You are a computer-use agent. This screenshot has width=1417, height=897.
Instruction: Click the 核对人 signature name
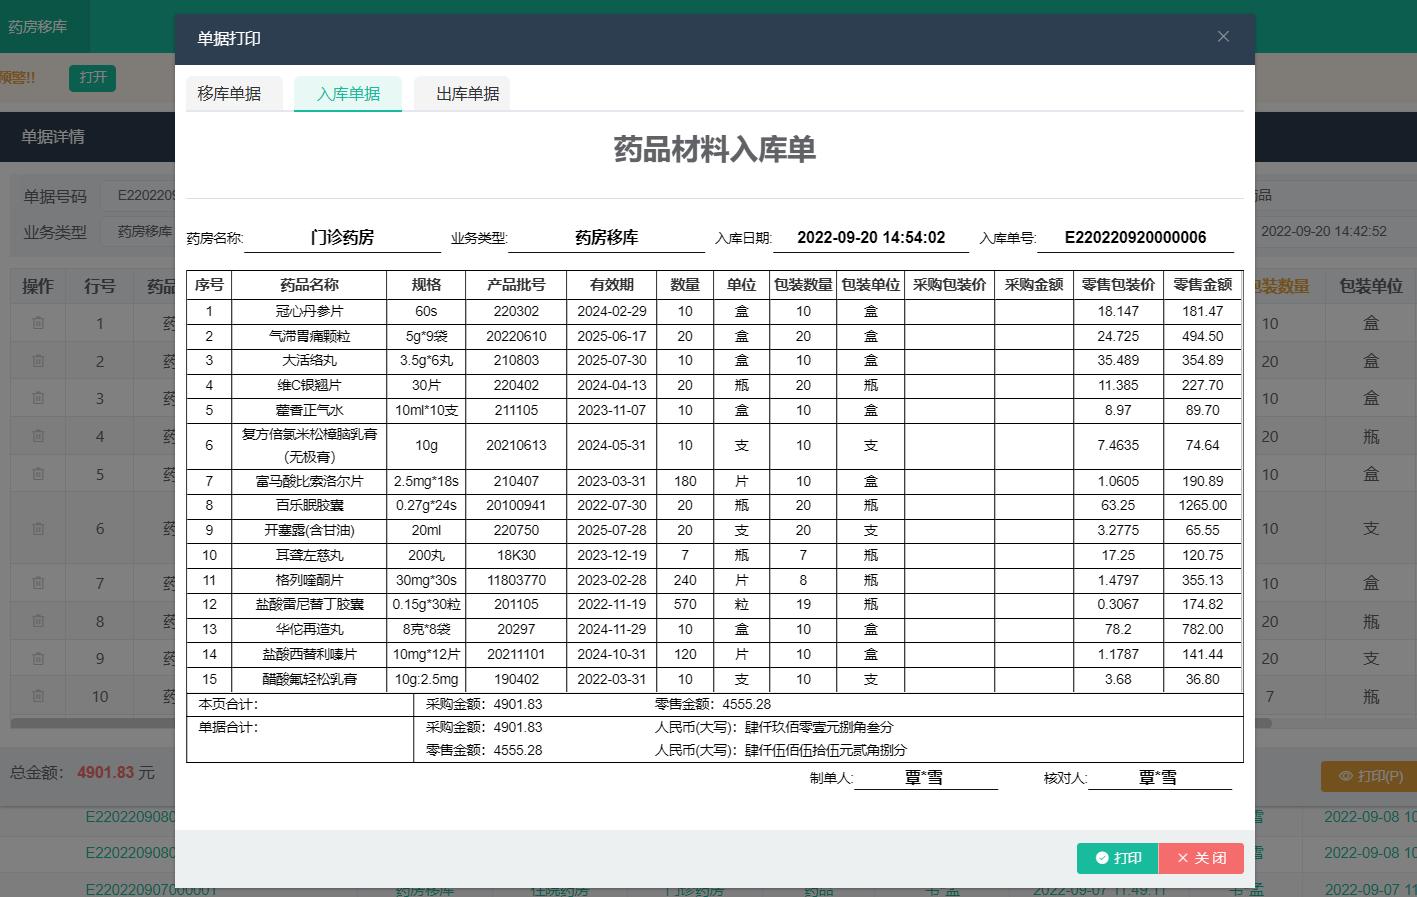1158,778
